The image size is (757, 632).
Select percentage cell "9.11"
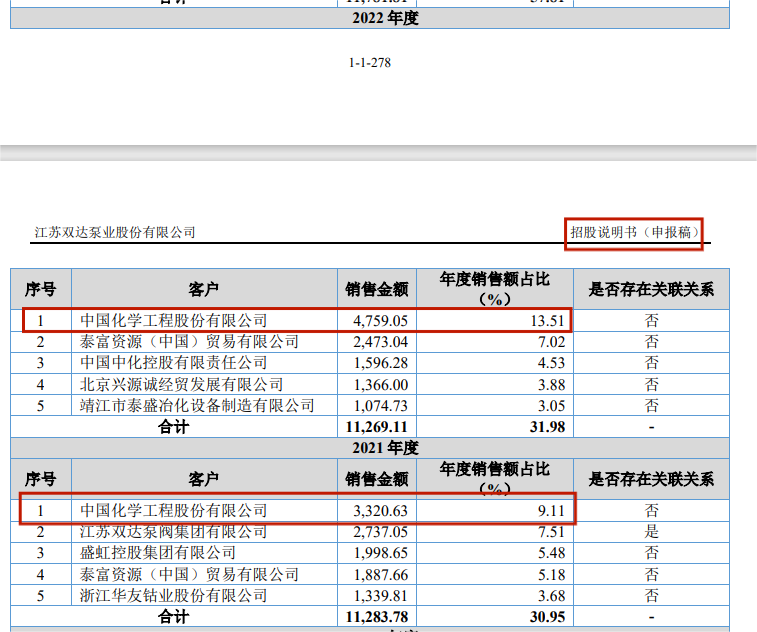click(551, 511)
